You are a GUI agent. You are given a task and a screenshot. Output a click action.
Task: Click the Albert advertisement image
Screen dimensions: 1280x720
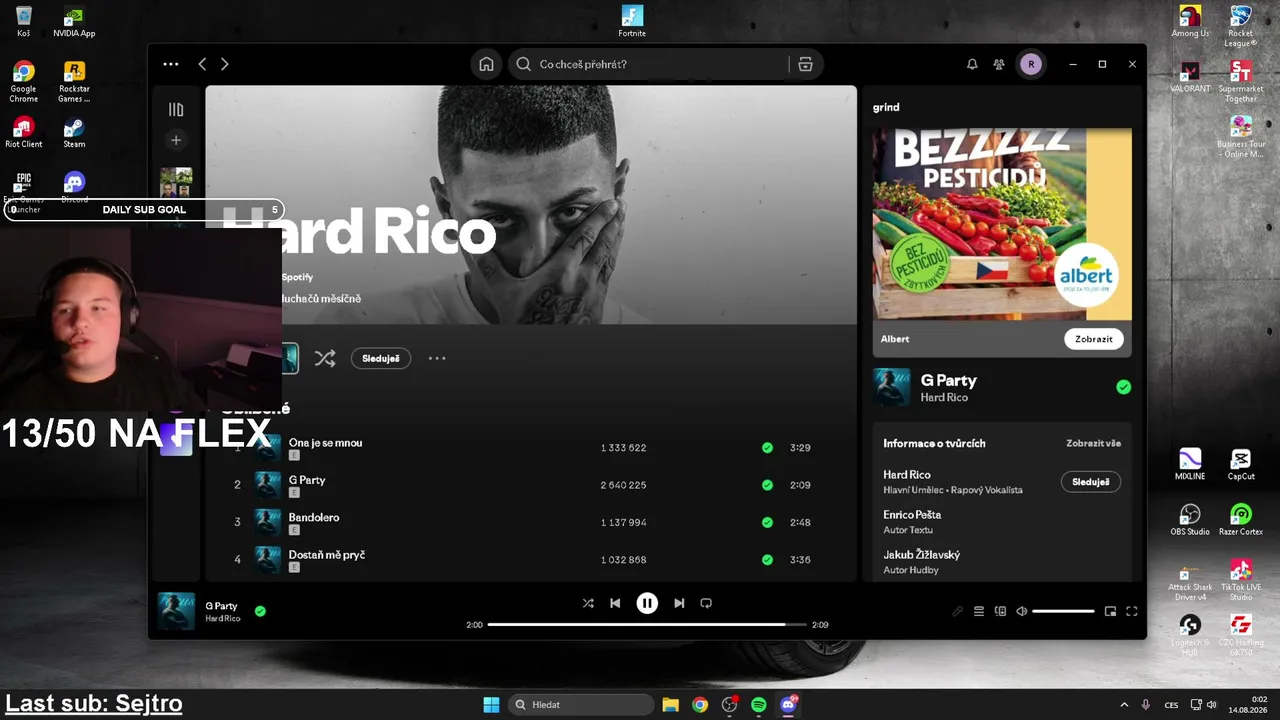[x=1002, y=224]
